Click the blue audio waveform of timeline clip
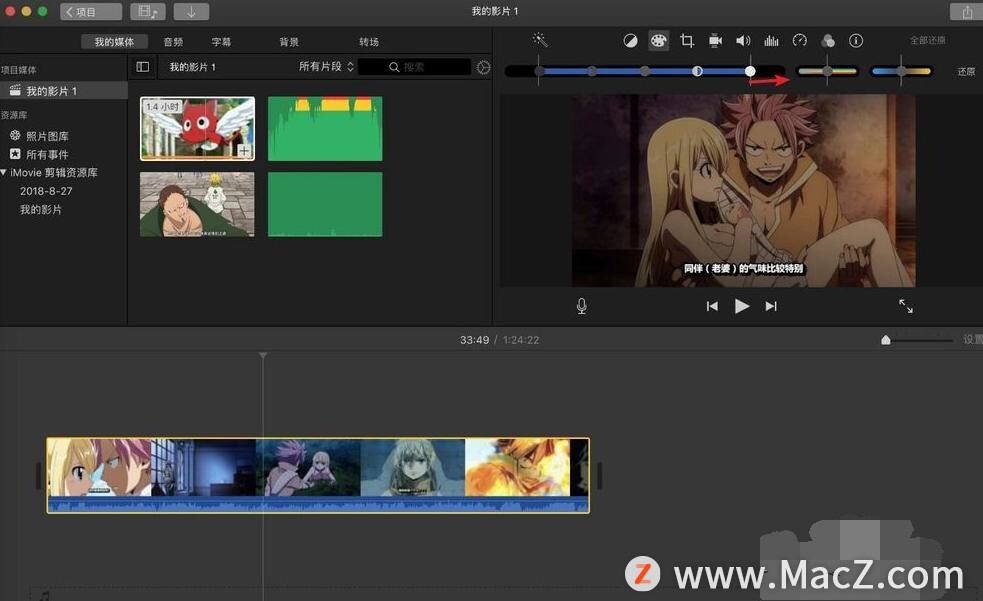Image resolution: width=983 pixels, height=601 pixels. coord(318,504)
